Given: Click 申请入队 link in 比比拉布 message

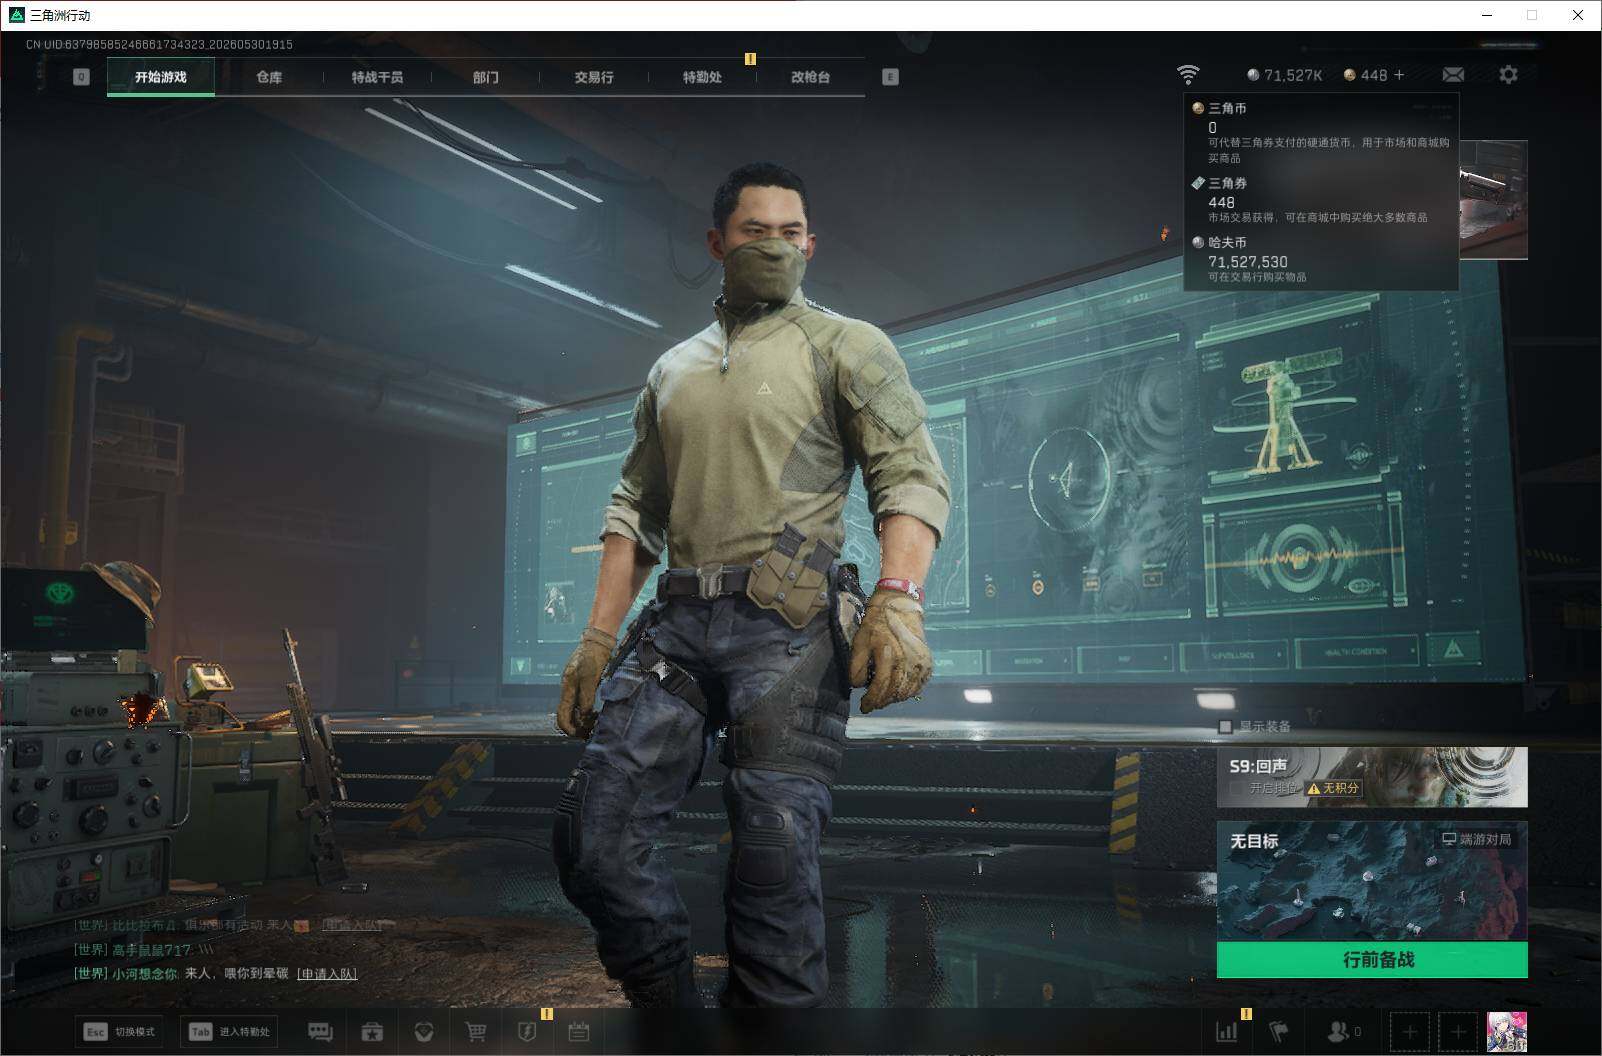Looking at the screenshot, I should [x=352, y=925].
